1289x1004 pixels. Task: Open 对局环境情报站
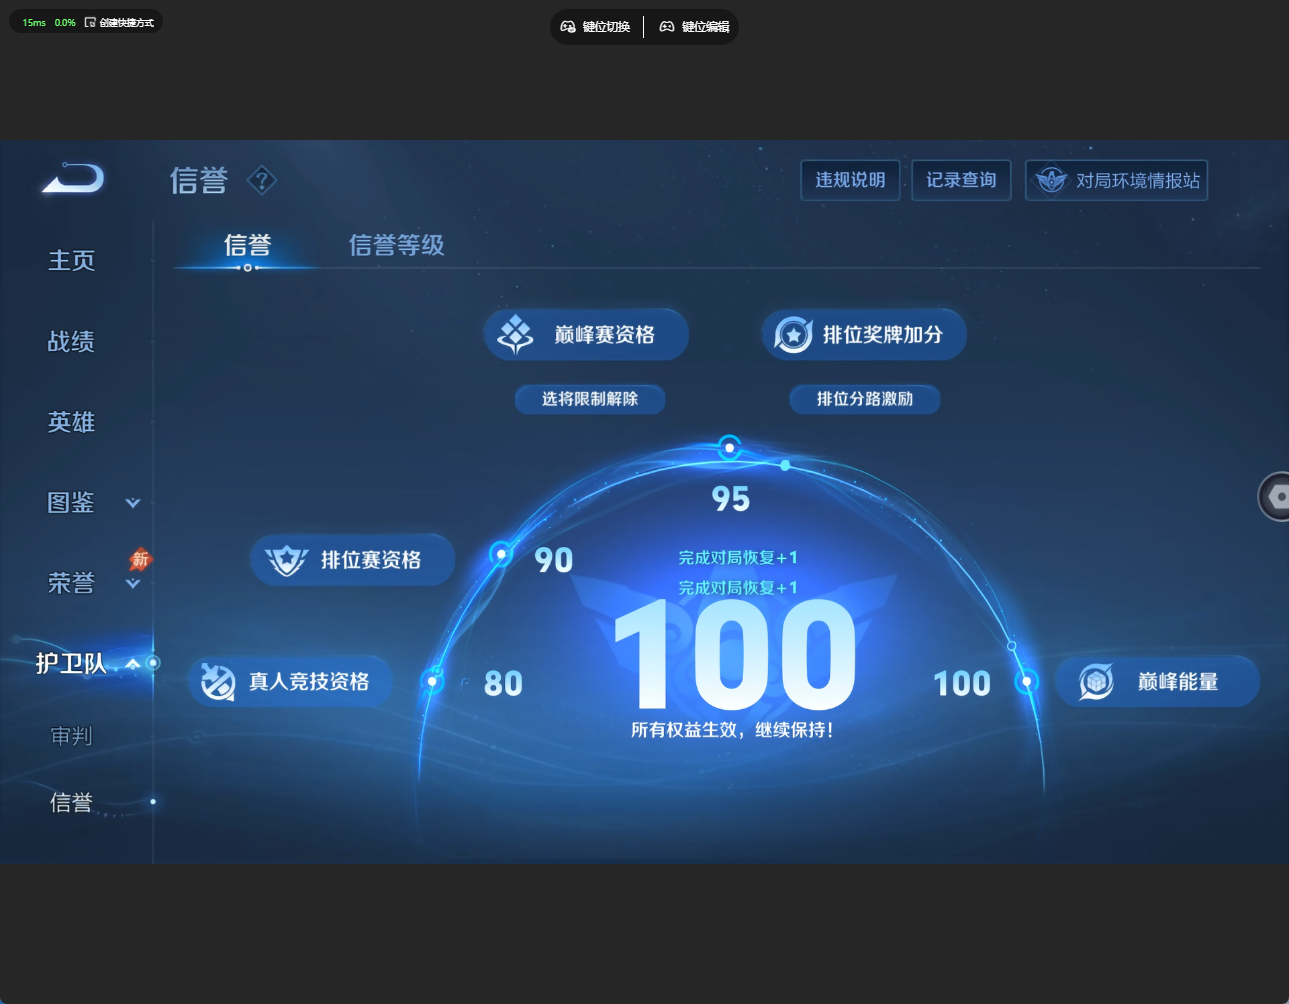coord(1116,180)
